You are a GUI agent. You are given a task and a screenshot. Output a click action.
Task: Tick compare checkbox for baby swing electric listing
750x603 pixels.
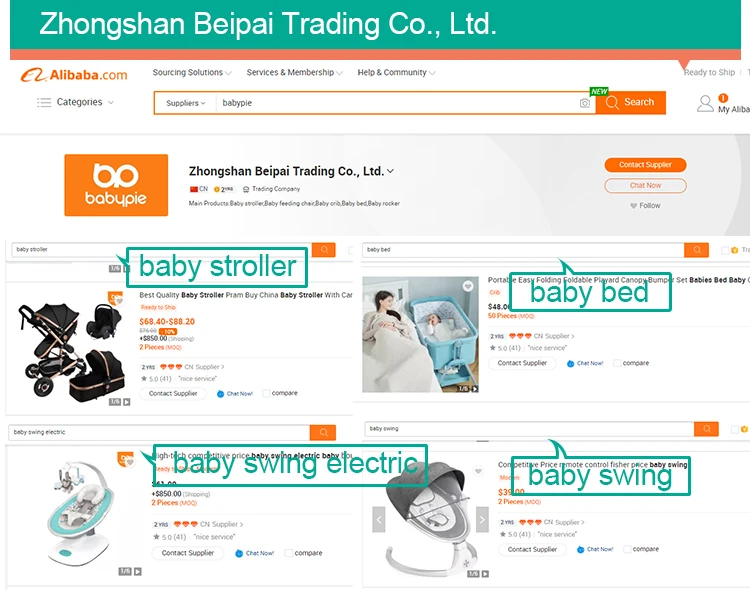(x=288, y=553)
